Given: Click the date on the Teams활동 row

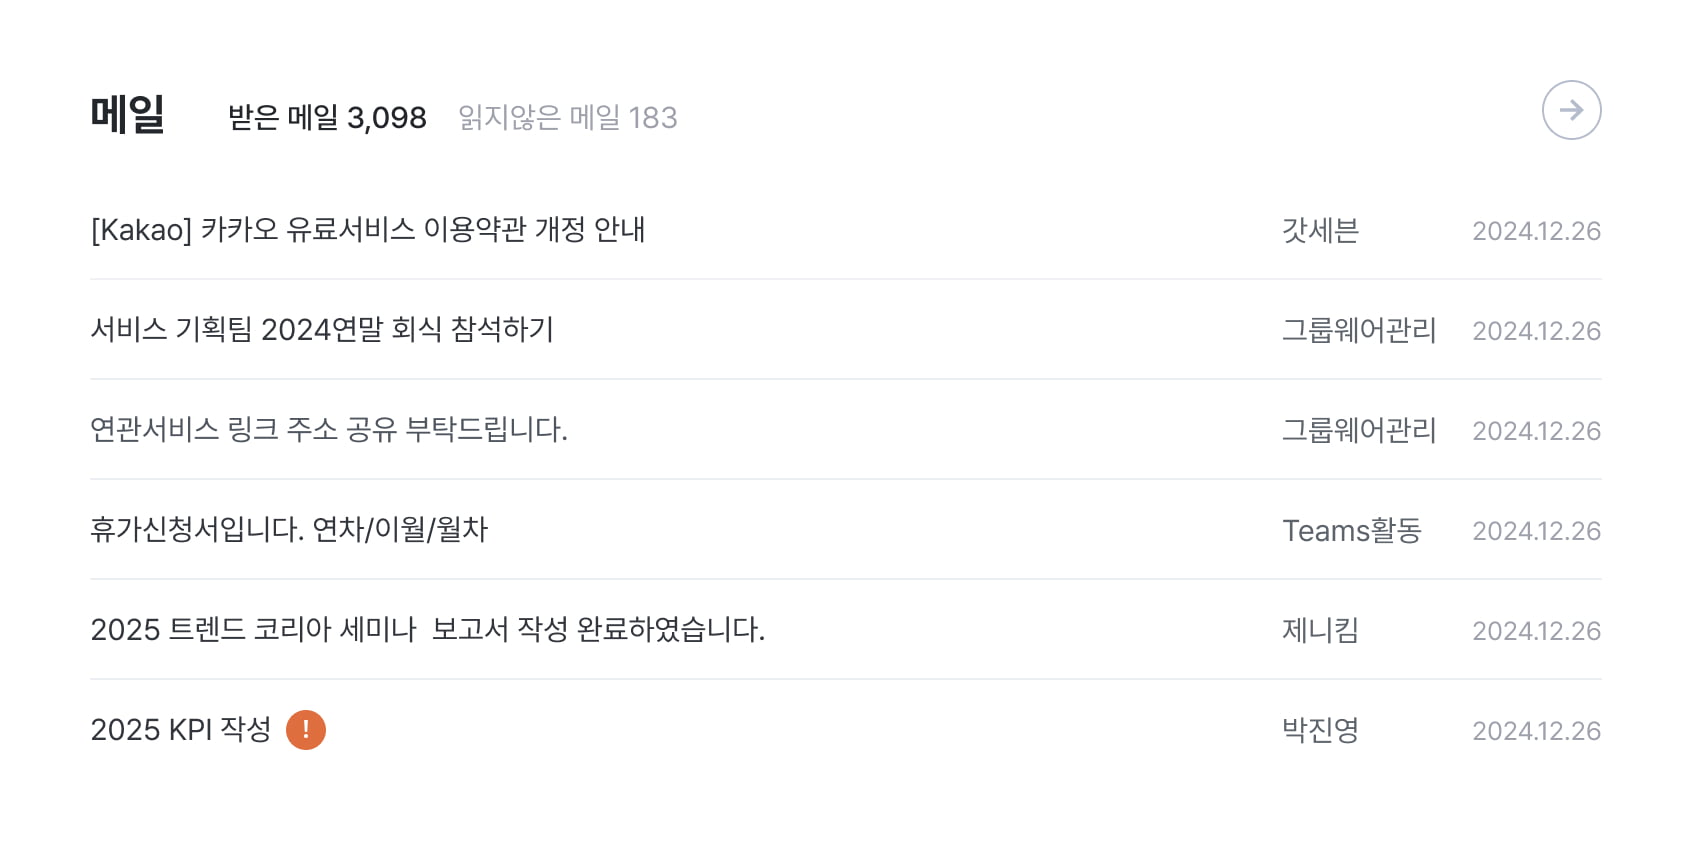Looking at the screenshot, I should pyautogui.click(x=1537, y=531).
